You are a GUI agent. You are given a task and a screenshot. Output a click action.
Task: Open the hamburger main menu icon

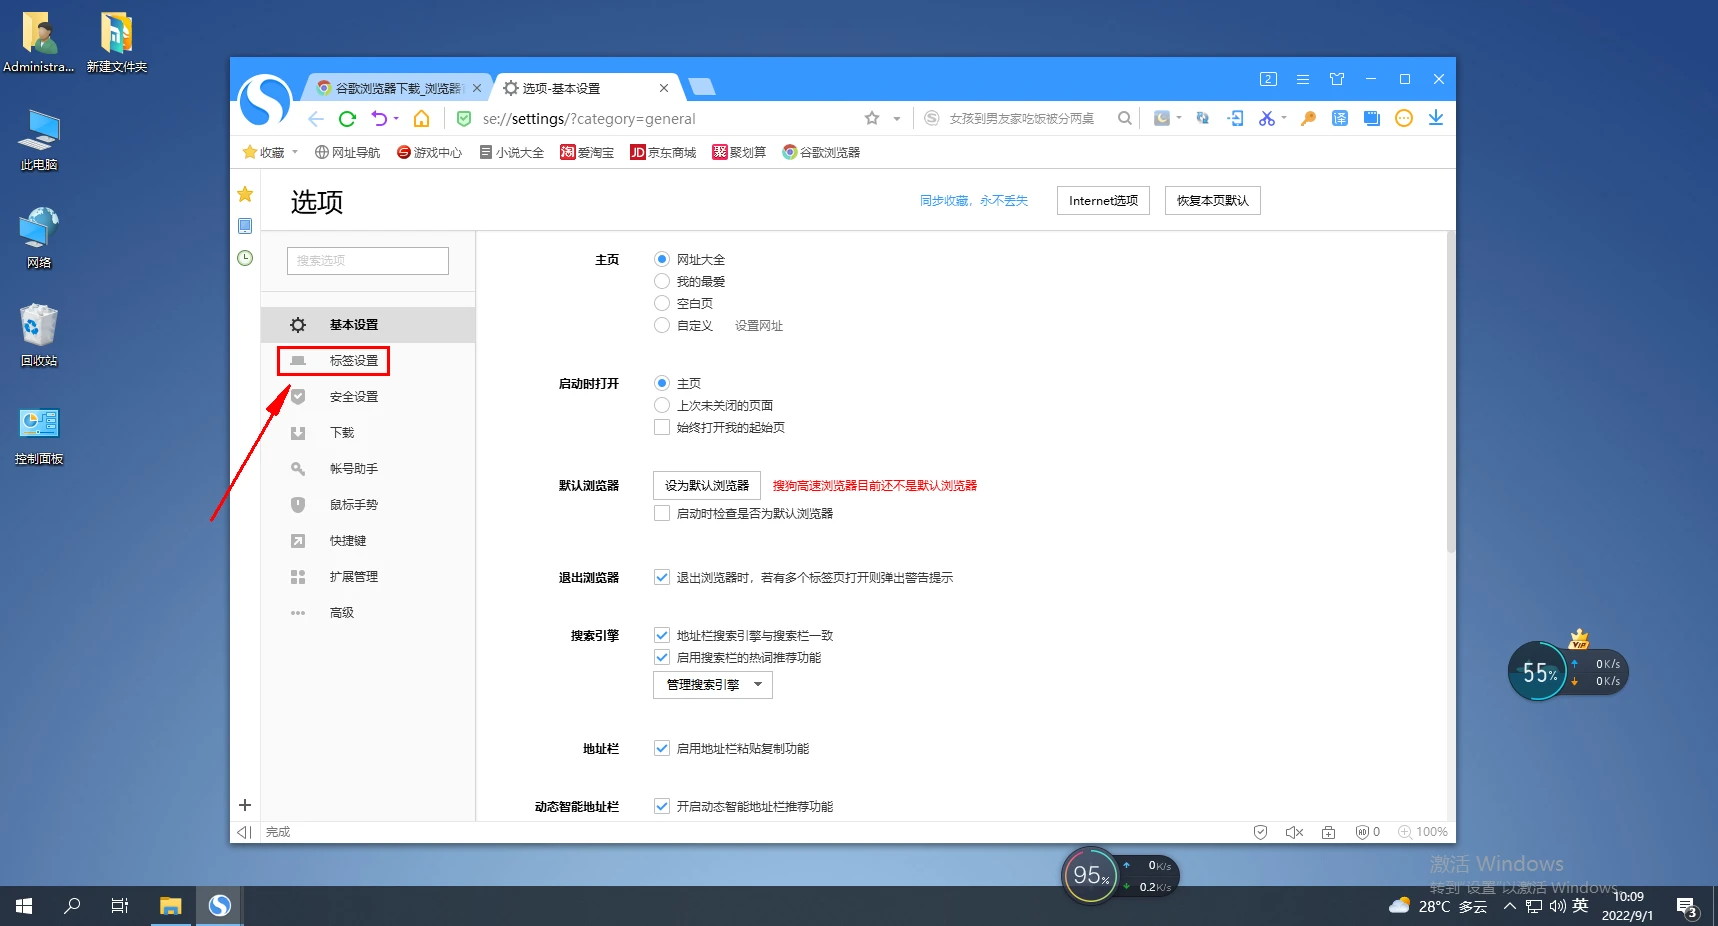pyautogui.click(x=1303, y=79)
